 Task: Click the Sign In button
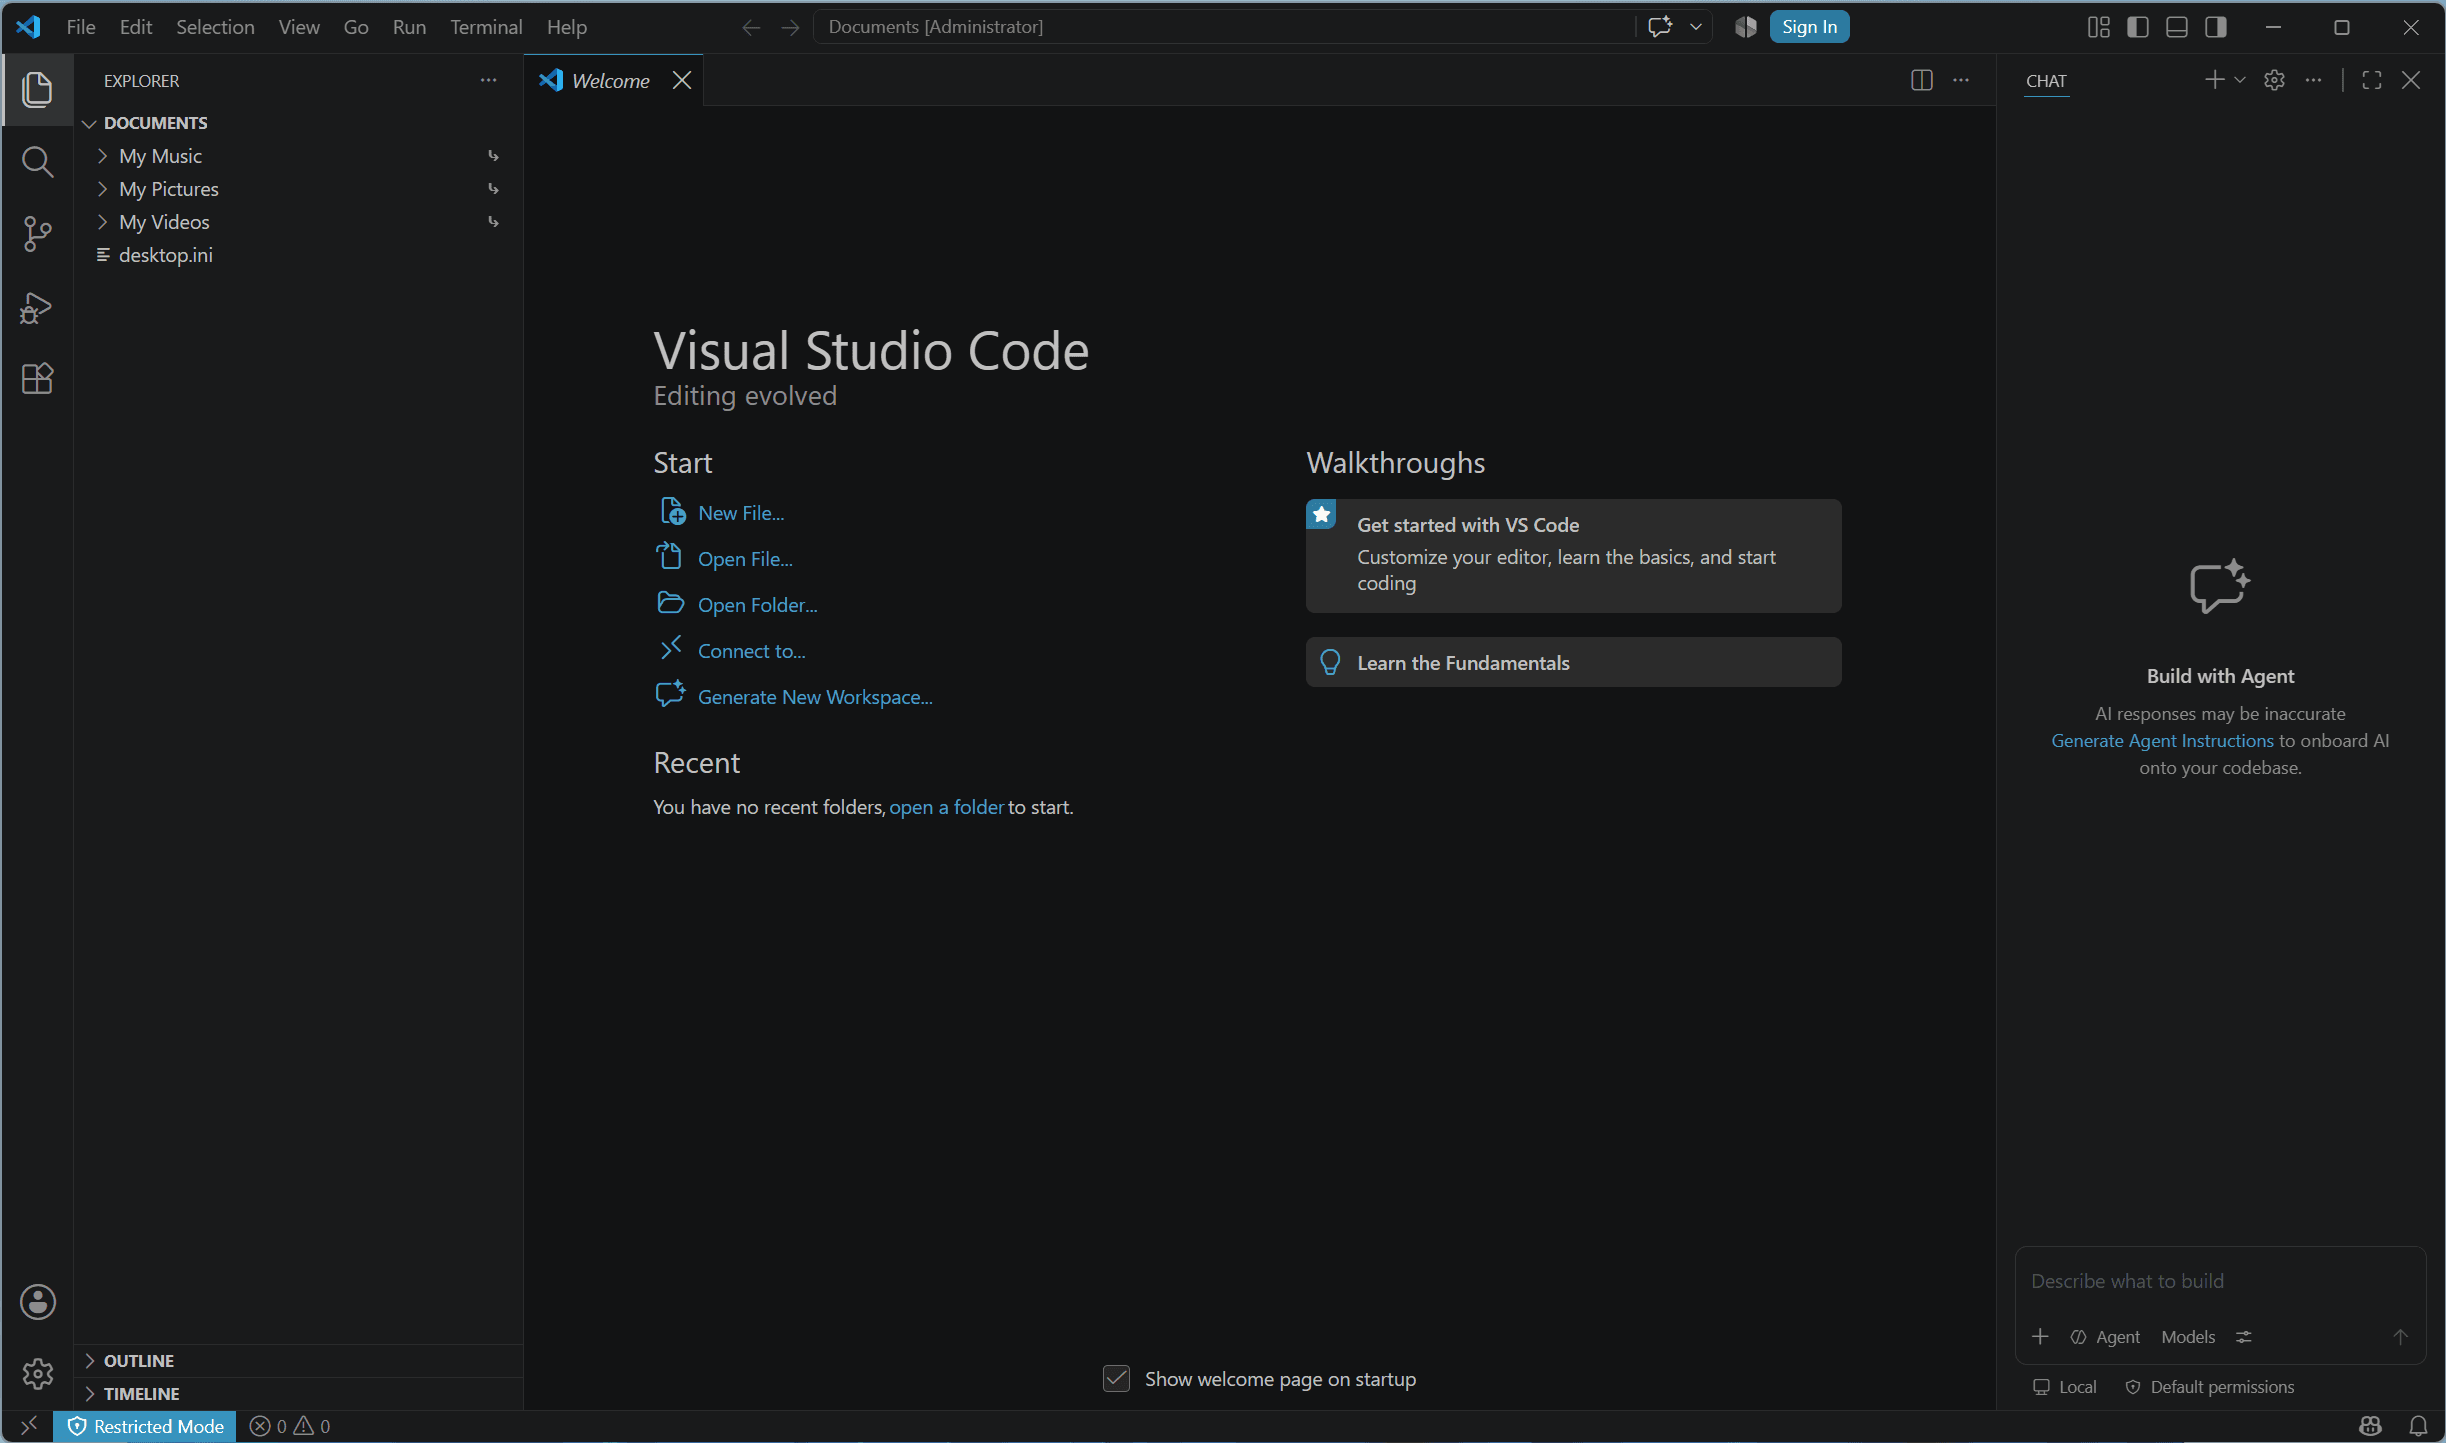point(1809,27)
